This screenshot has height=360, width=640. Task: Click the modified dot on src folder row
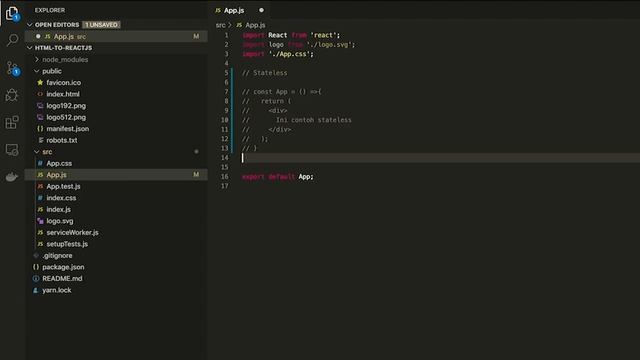[x=196, y=151]
